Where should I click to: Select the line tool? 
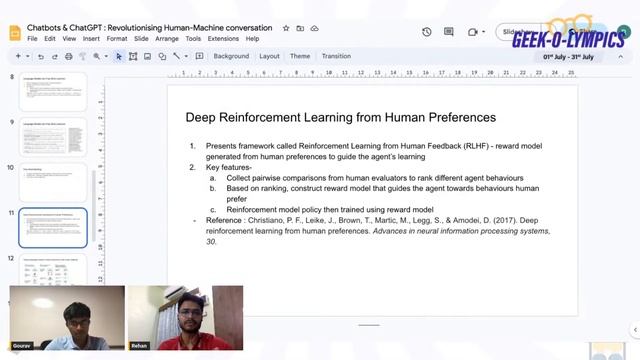tap(176, 56)
